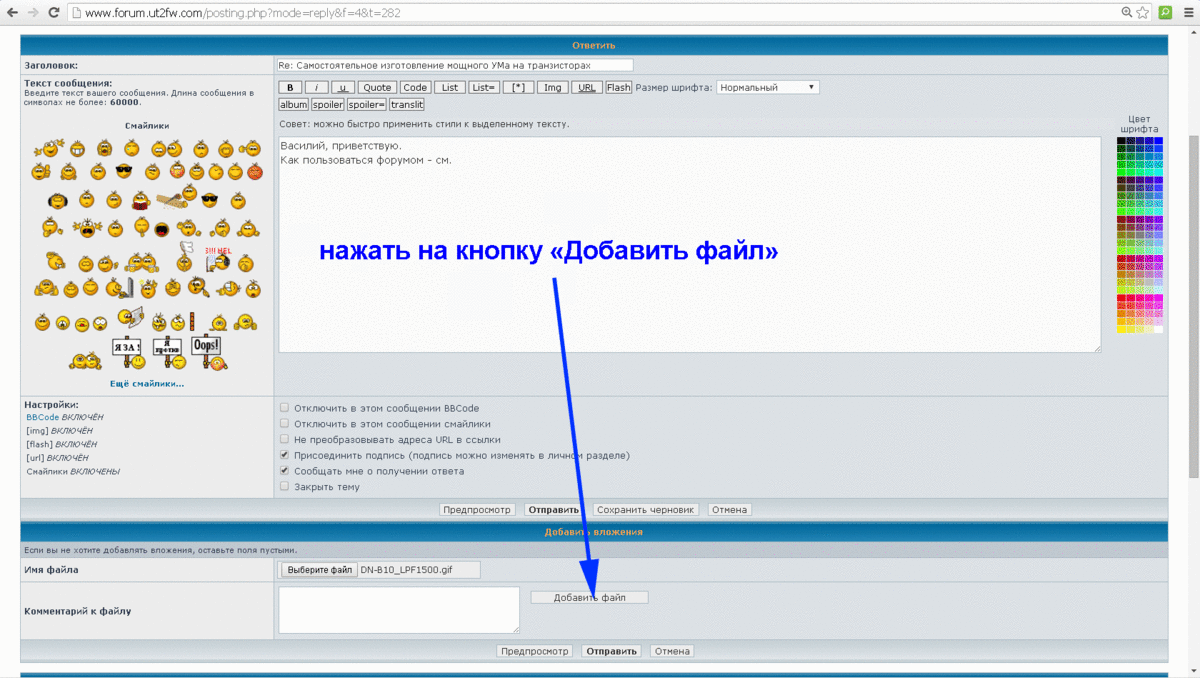This screenshot has height=678, width=1200.
Task: Insert the 'Oops!' sign smiley
Action: tap(206, 347)
